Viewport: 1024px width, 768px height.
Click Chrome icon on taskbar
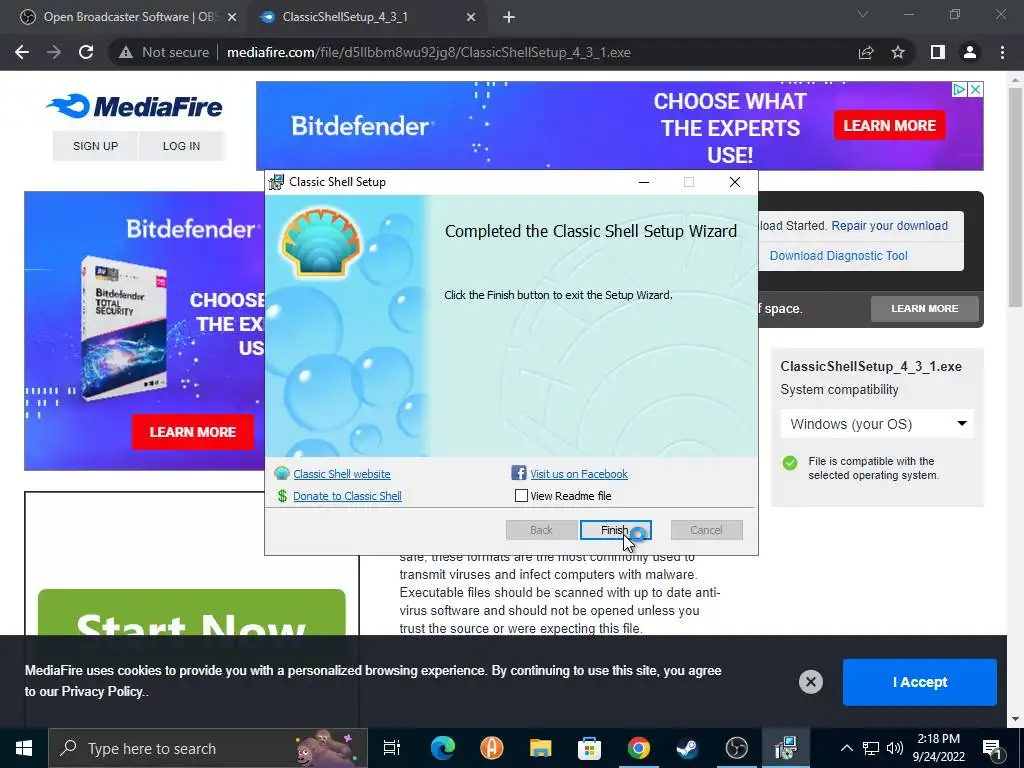639,748
